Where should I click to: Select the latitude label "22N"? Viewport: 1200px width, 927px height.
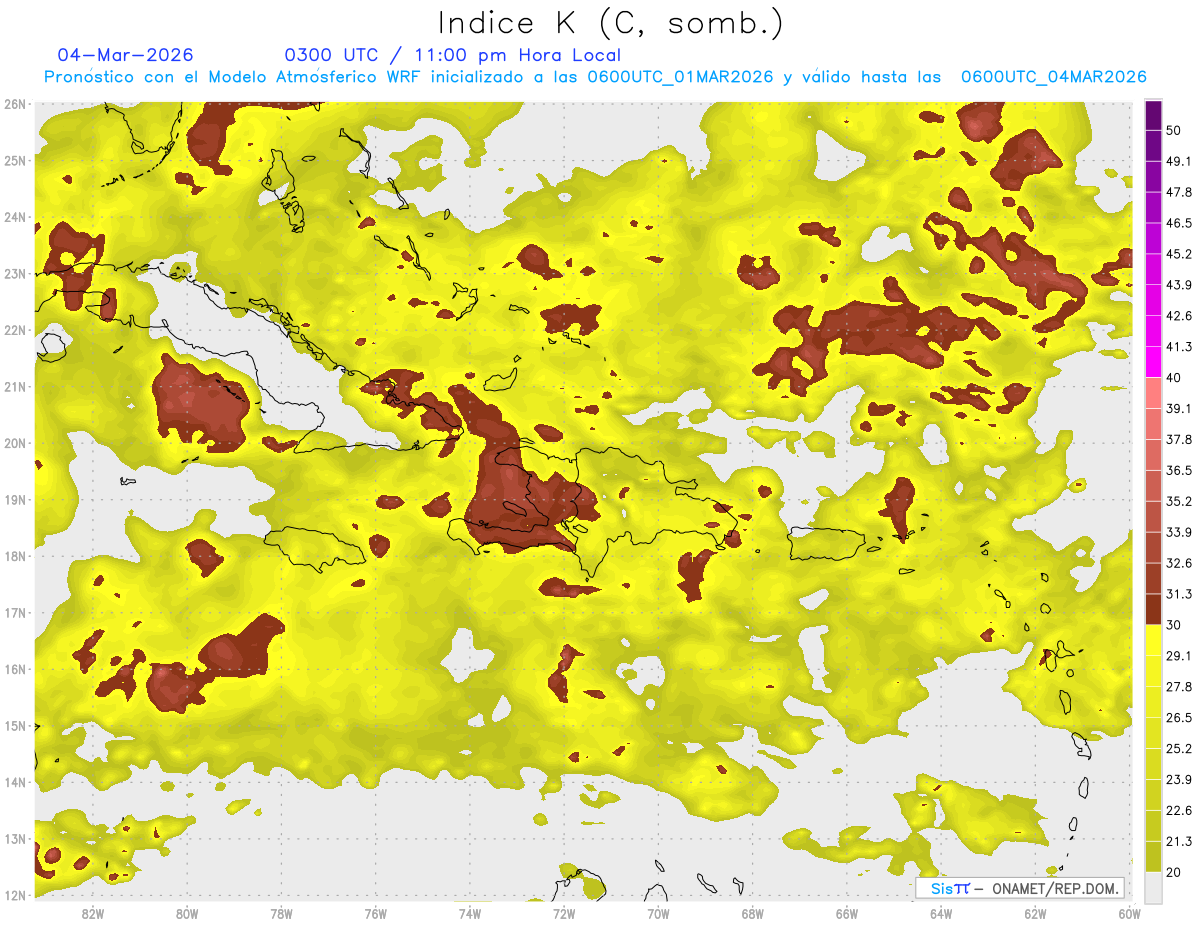coord(15,330)
